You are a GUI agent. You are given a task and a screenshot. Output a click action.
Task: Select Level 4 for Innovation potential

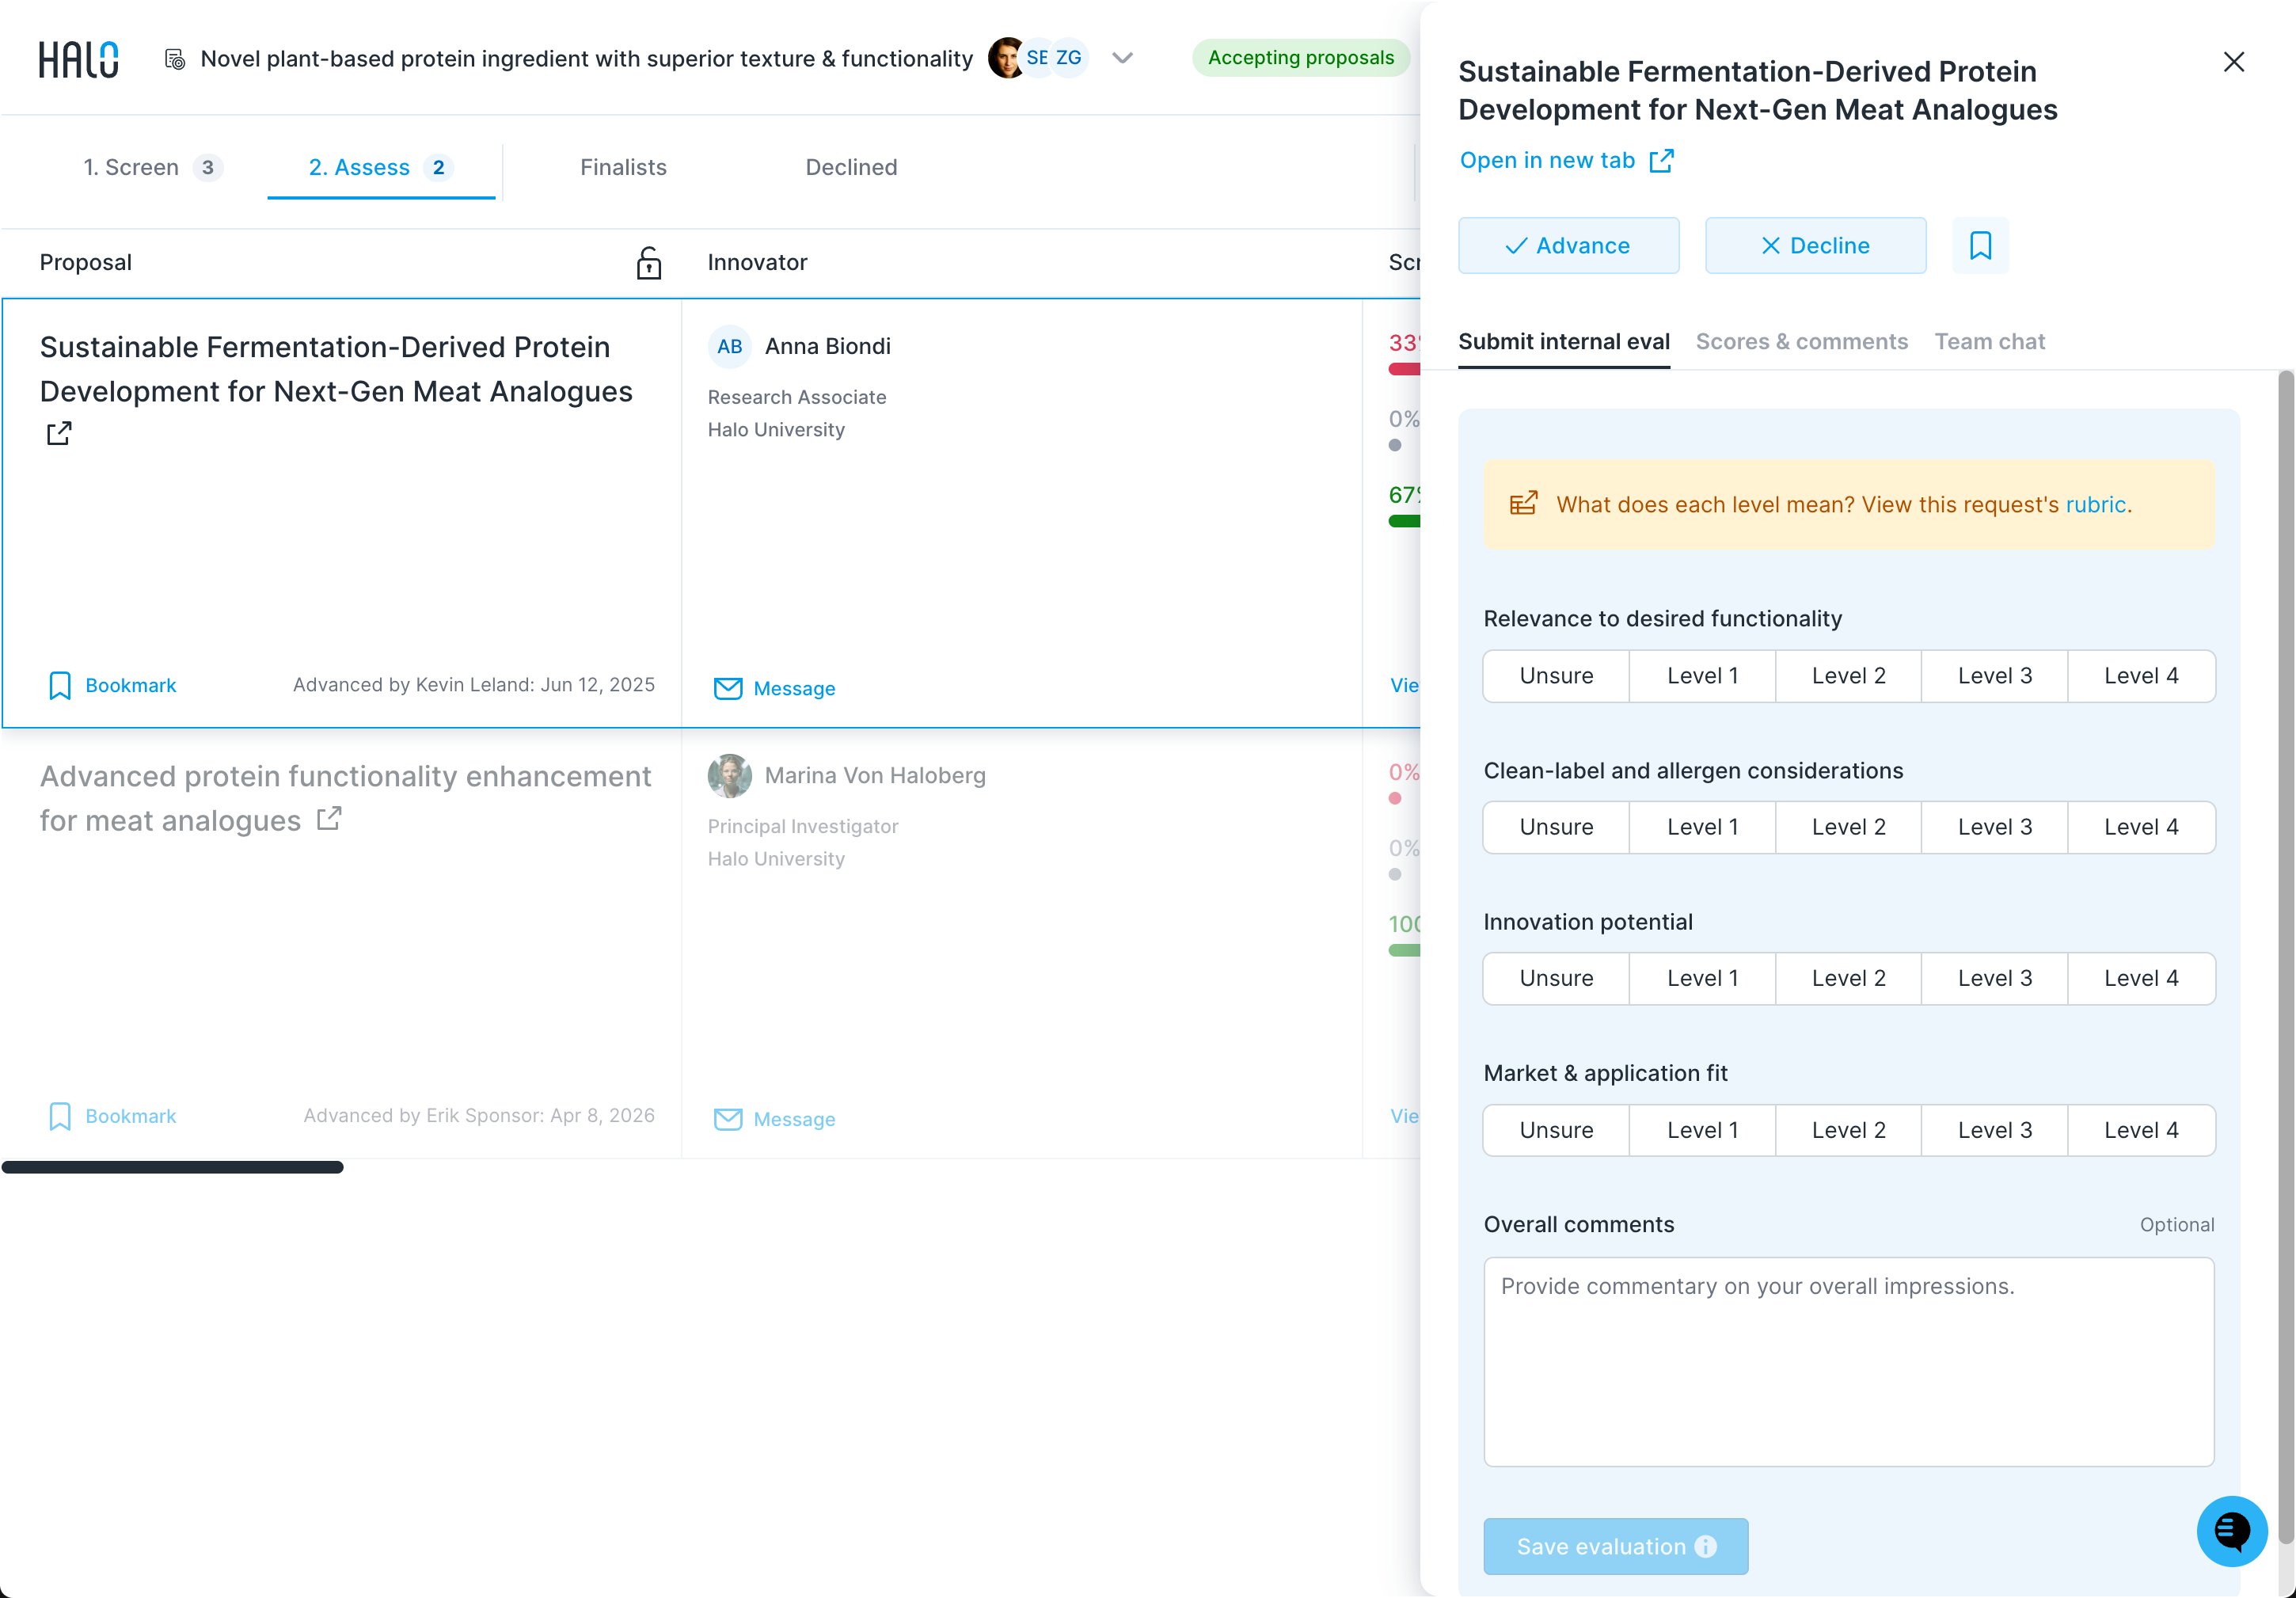pyautogui.click(x=2141, y=978)
